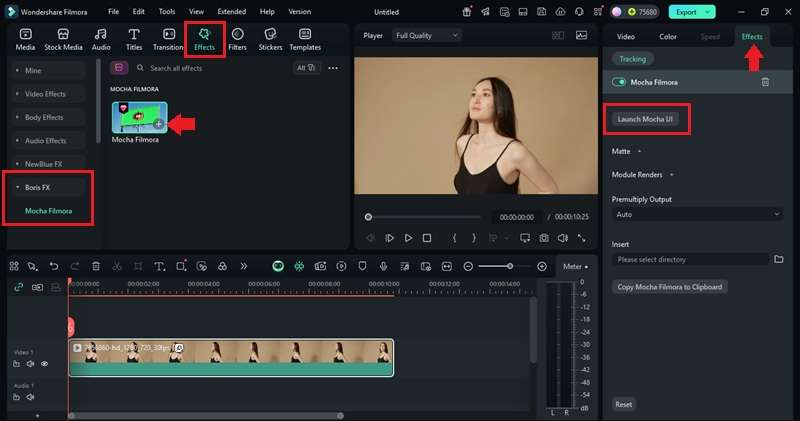
Task: Switch to the Video properties tab
Action: [626, 36]
